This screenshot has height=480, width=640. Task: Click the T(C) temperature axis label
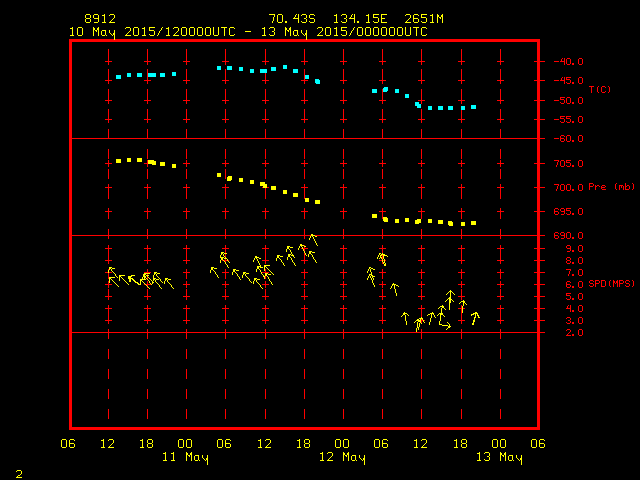[x=600, y=89]
